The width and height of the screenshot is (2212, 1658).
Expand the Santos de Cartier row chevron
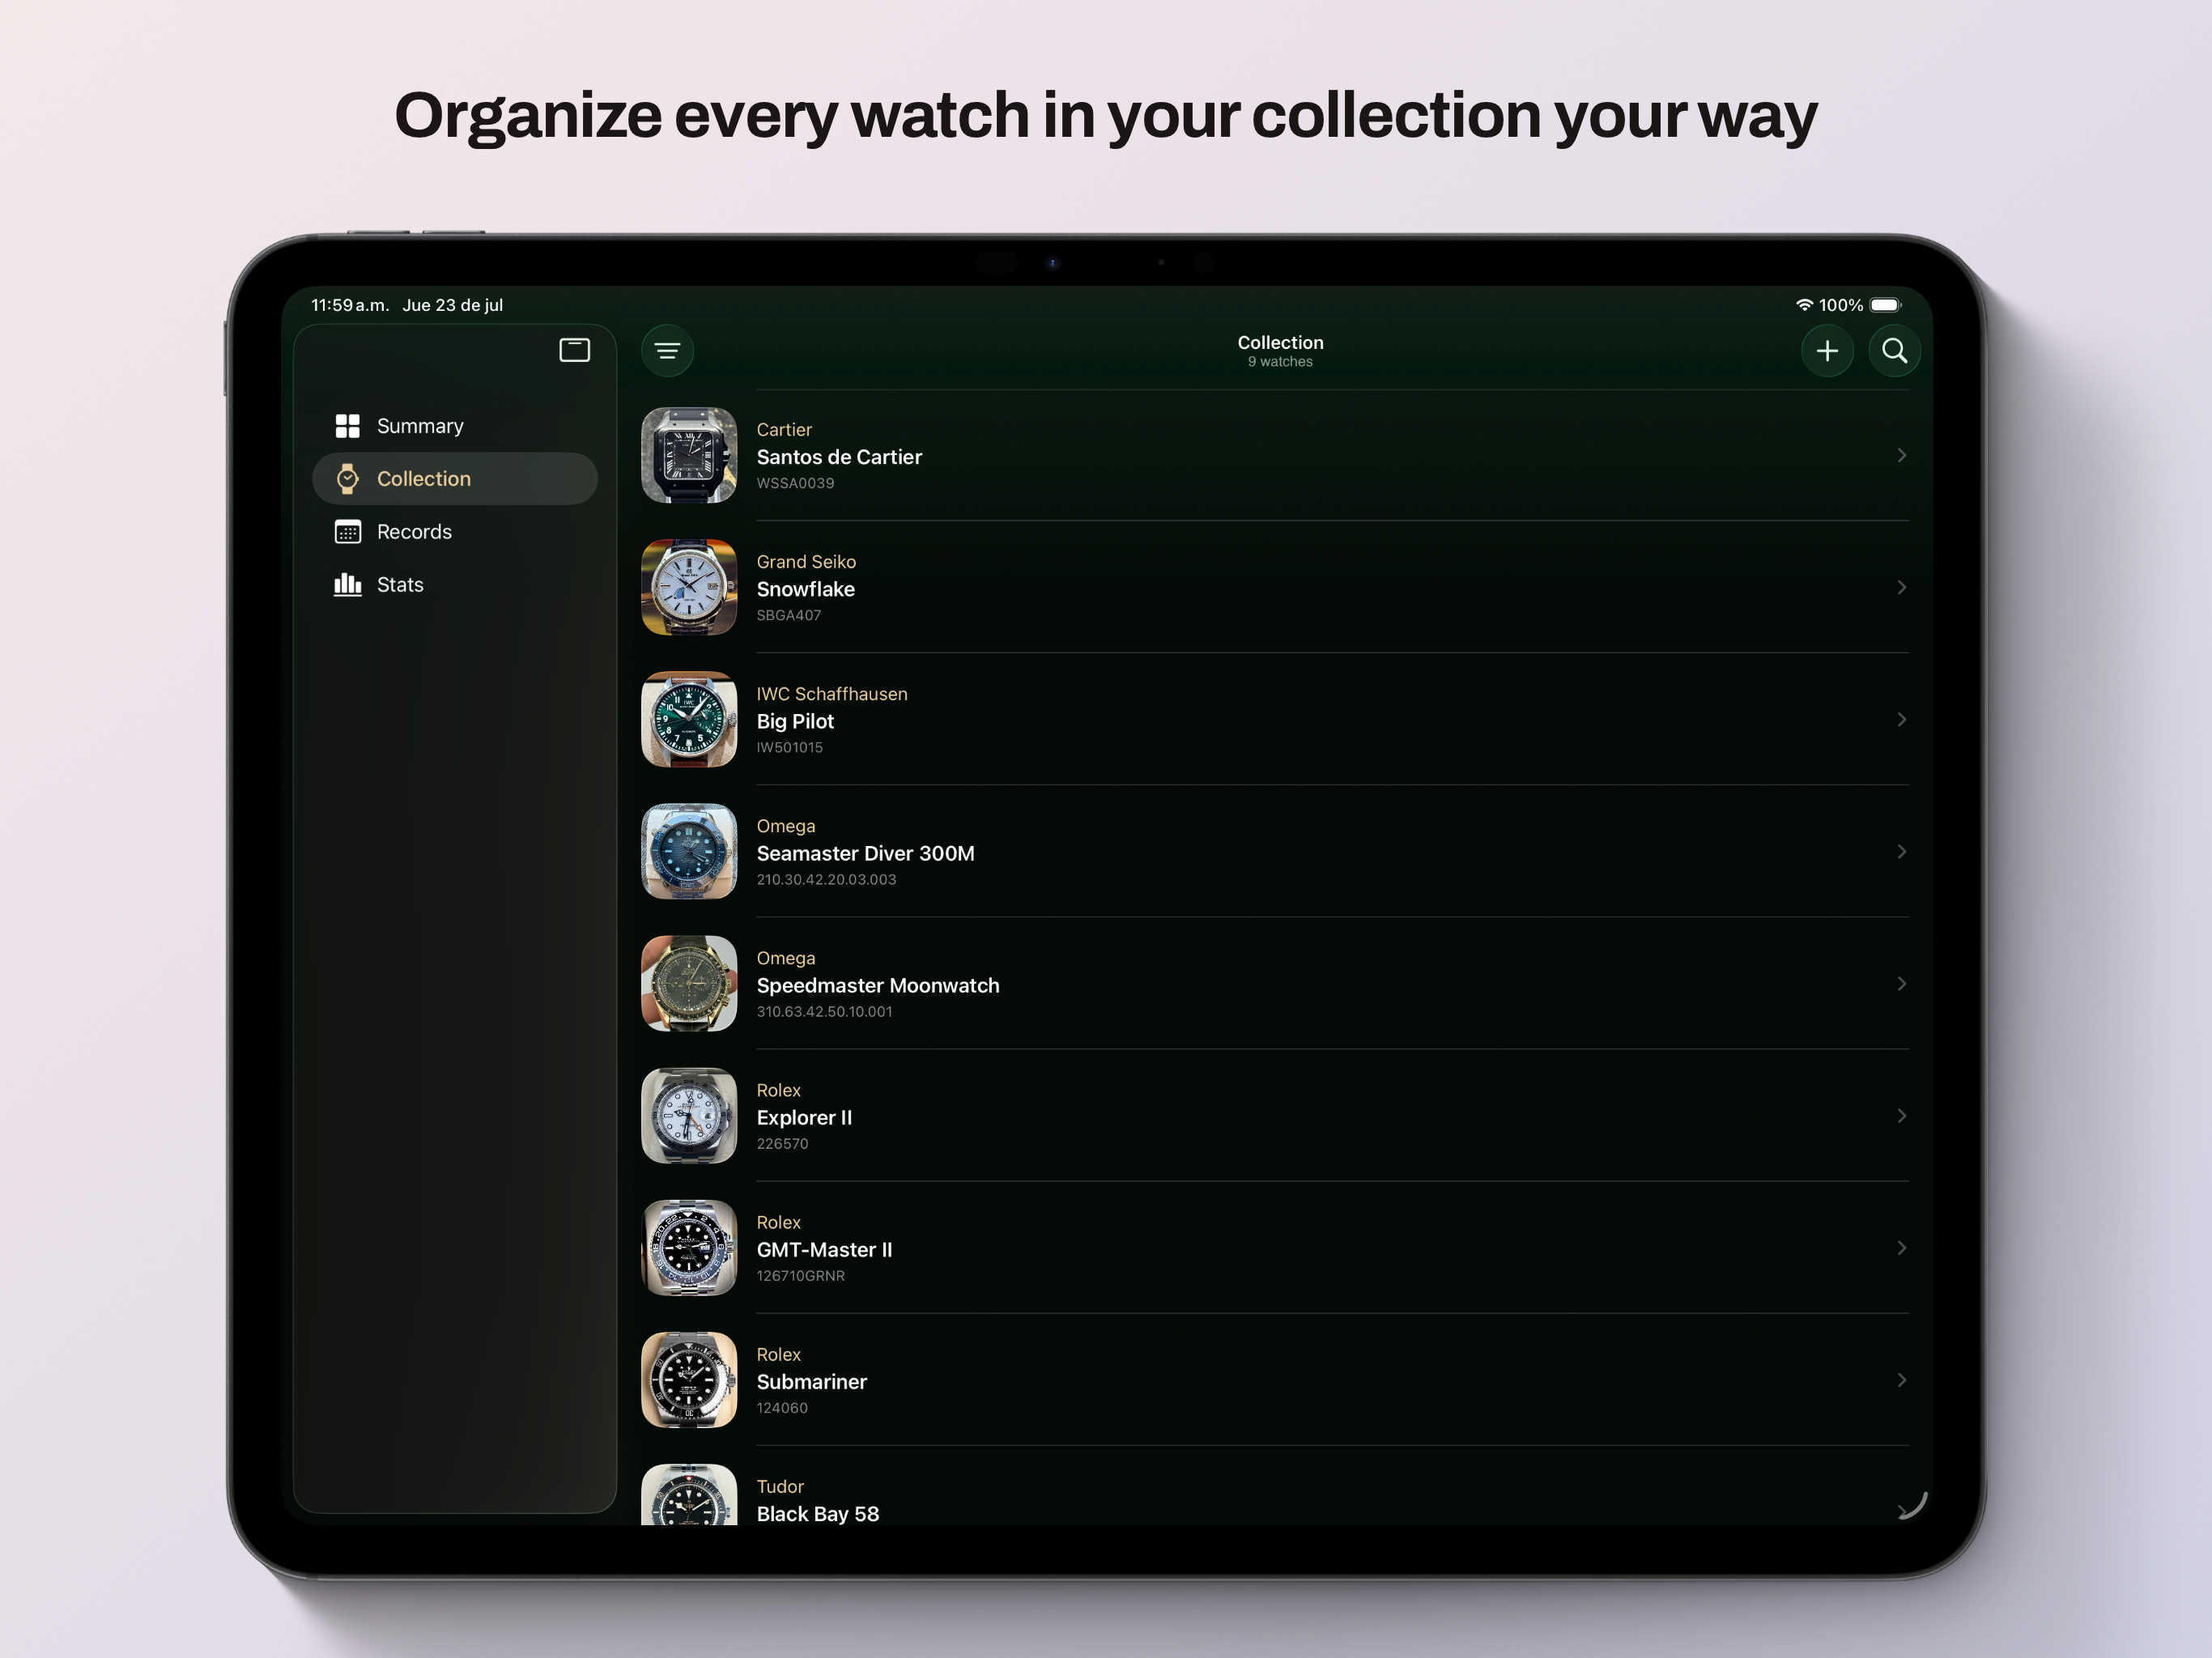click(1901, 455)
